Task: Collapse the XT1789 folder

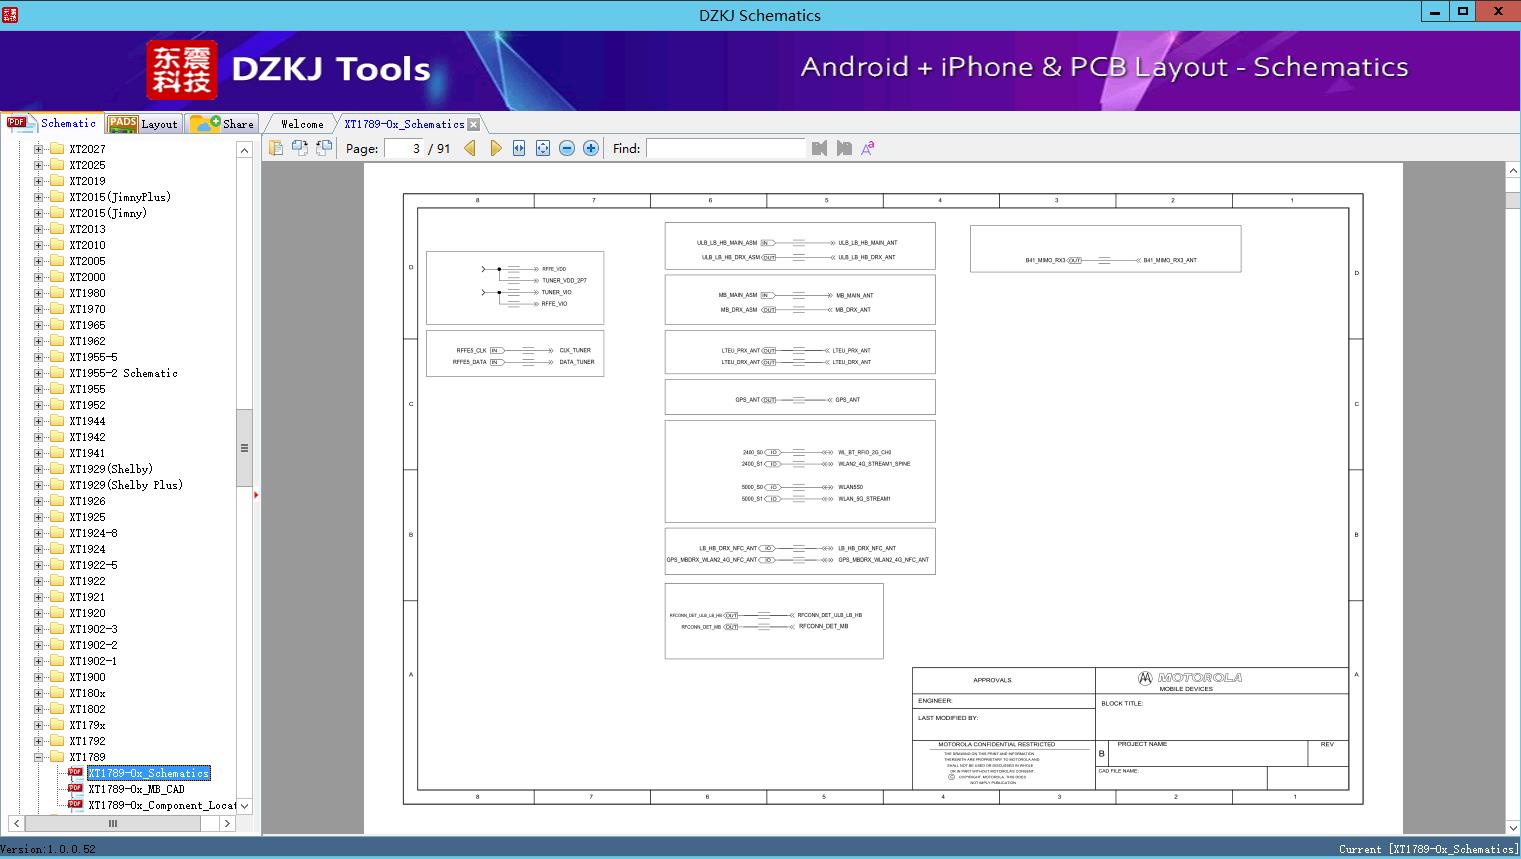Action: [39, 757]
